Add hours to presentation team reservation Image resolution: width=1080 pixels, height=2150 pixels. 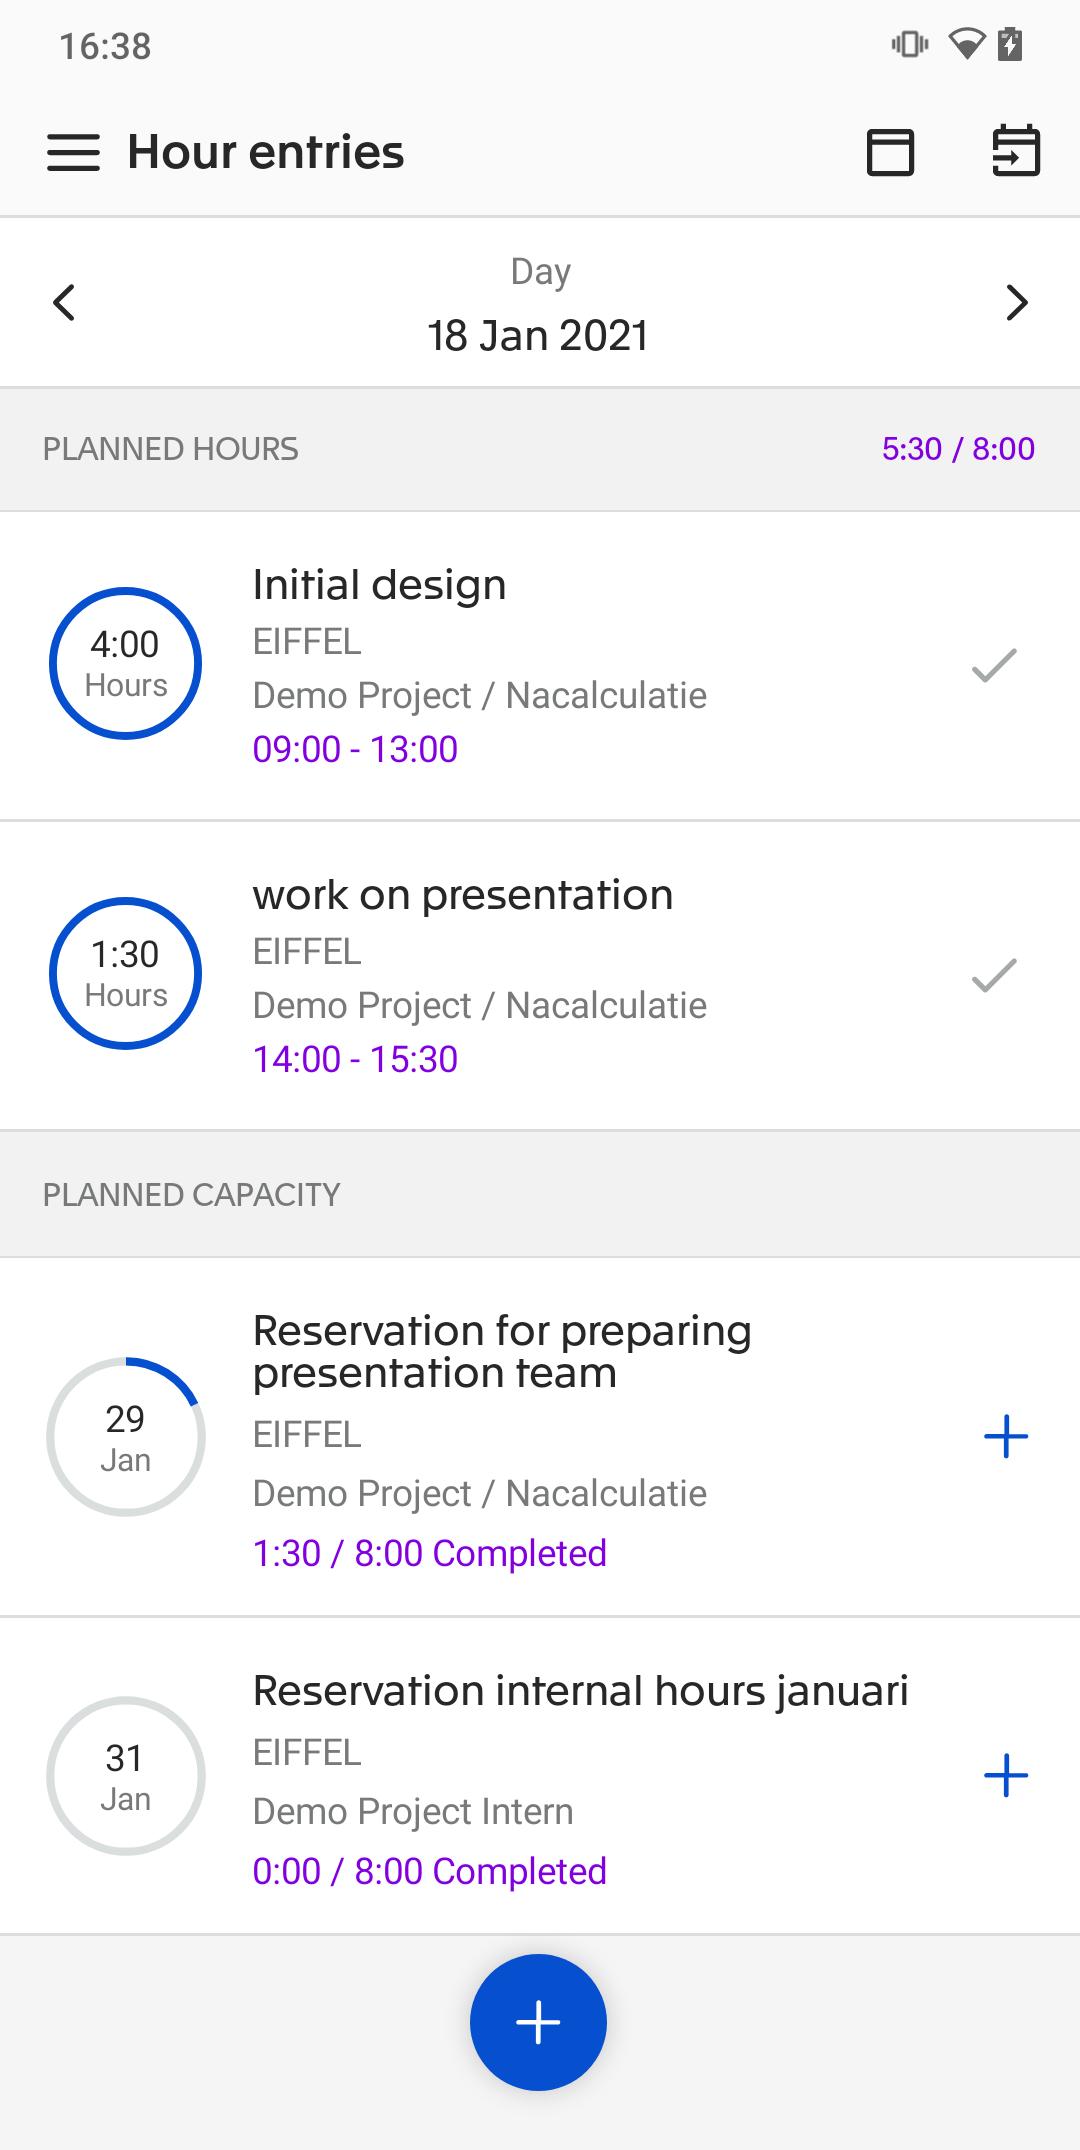click(x=1005, y=1437)
